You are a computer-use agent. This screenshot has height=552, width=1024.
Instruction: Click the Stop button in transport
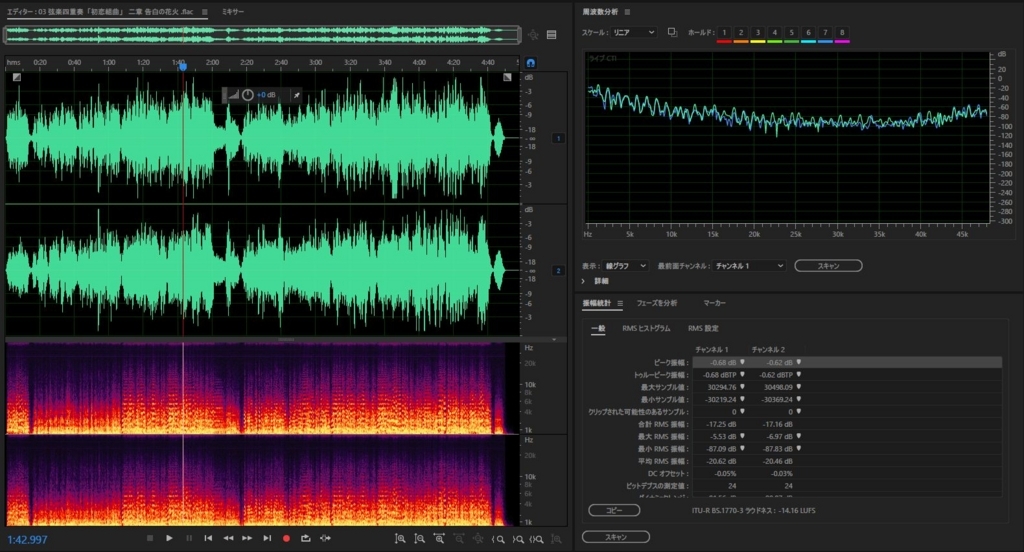(x=150, y=538)
